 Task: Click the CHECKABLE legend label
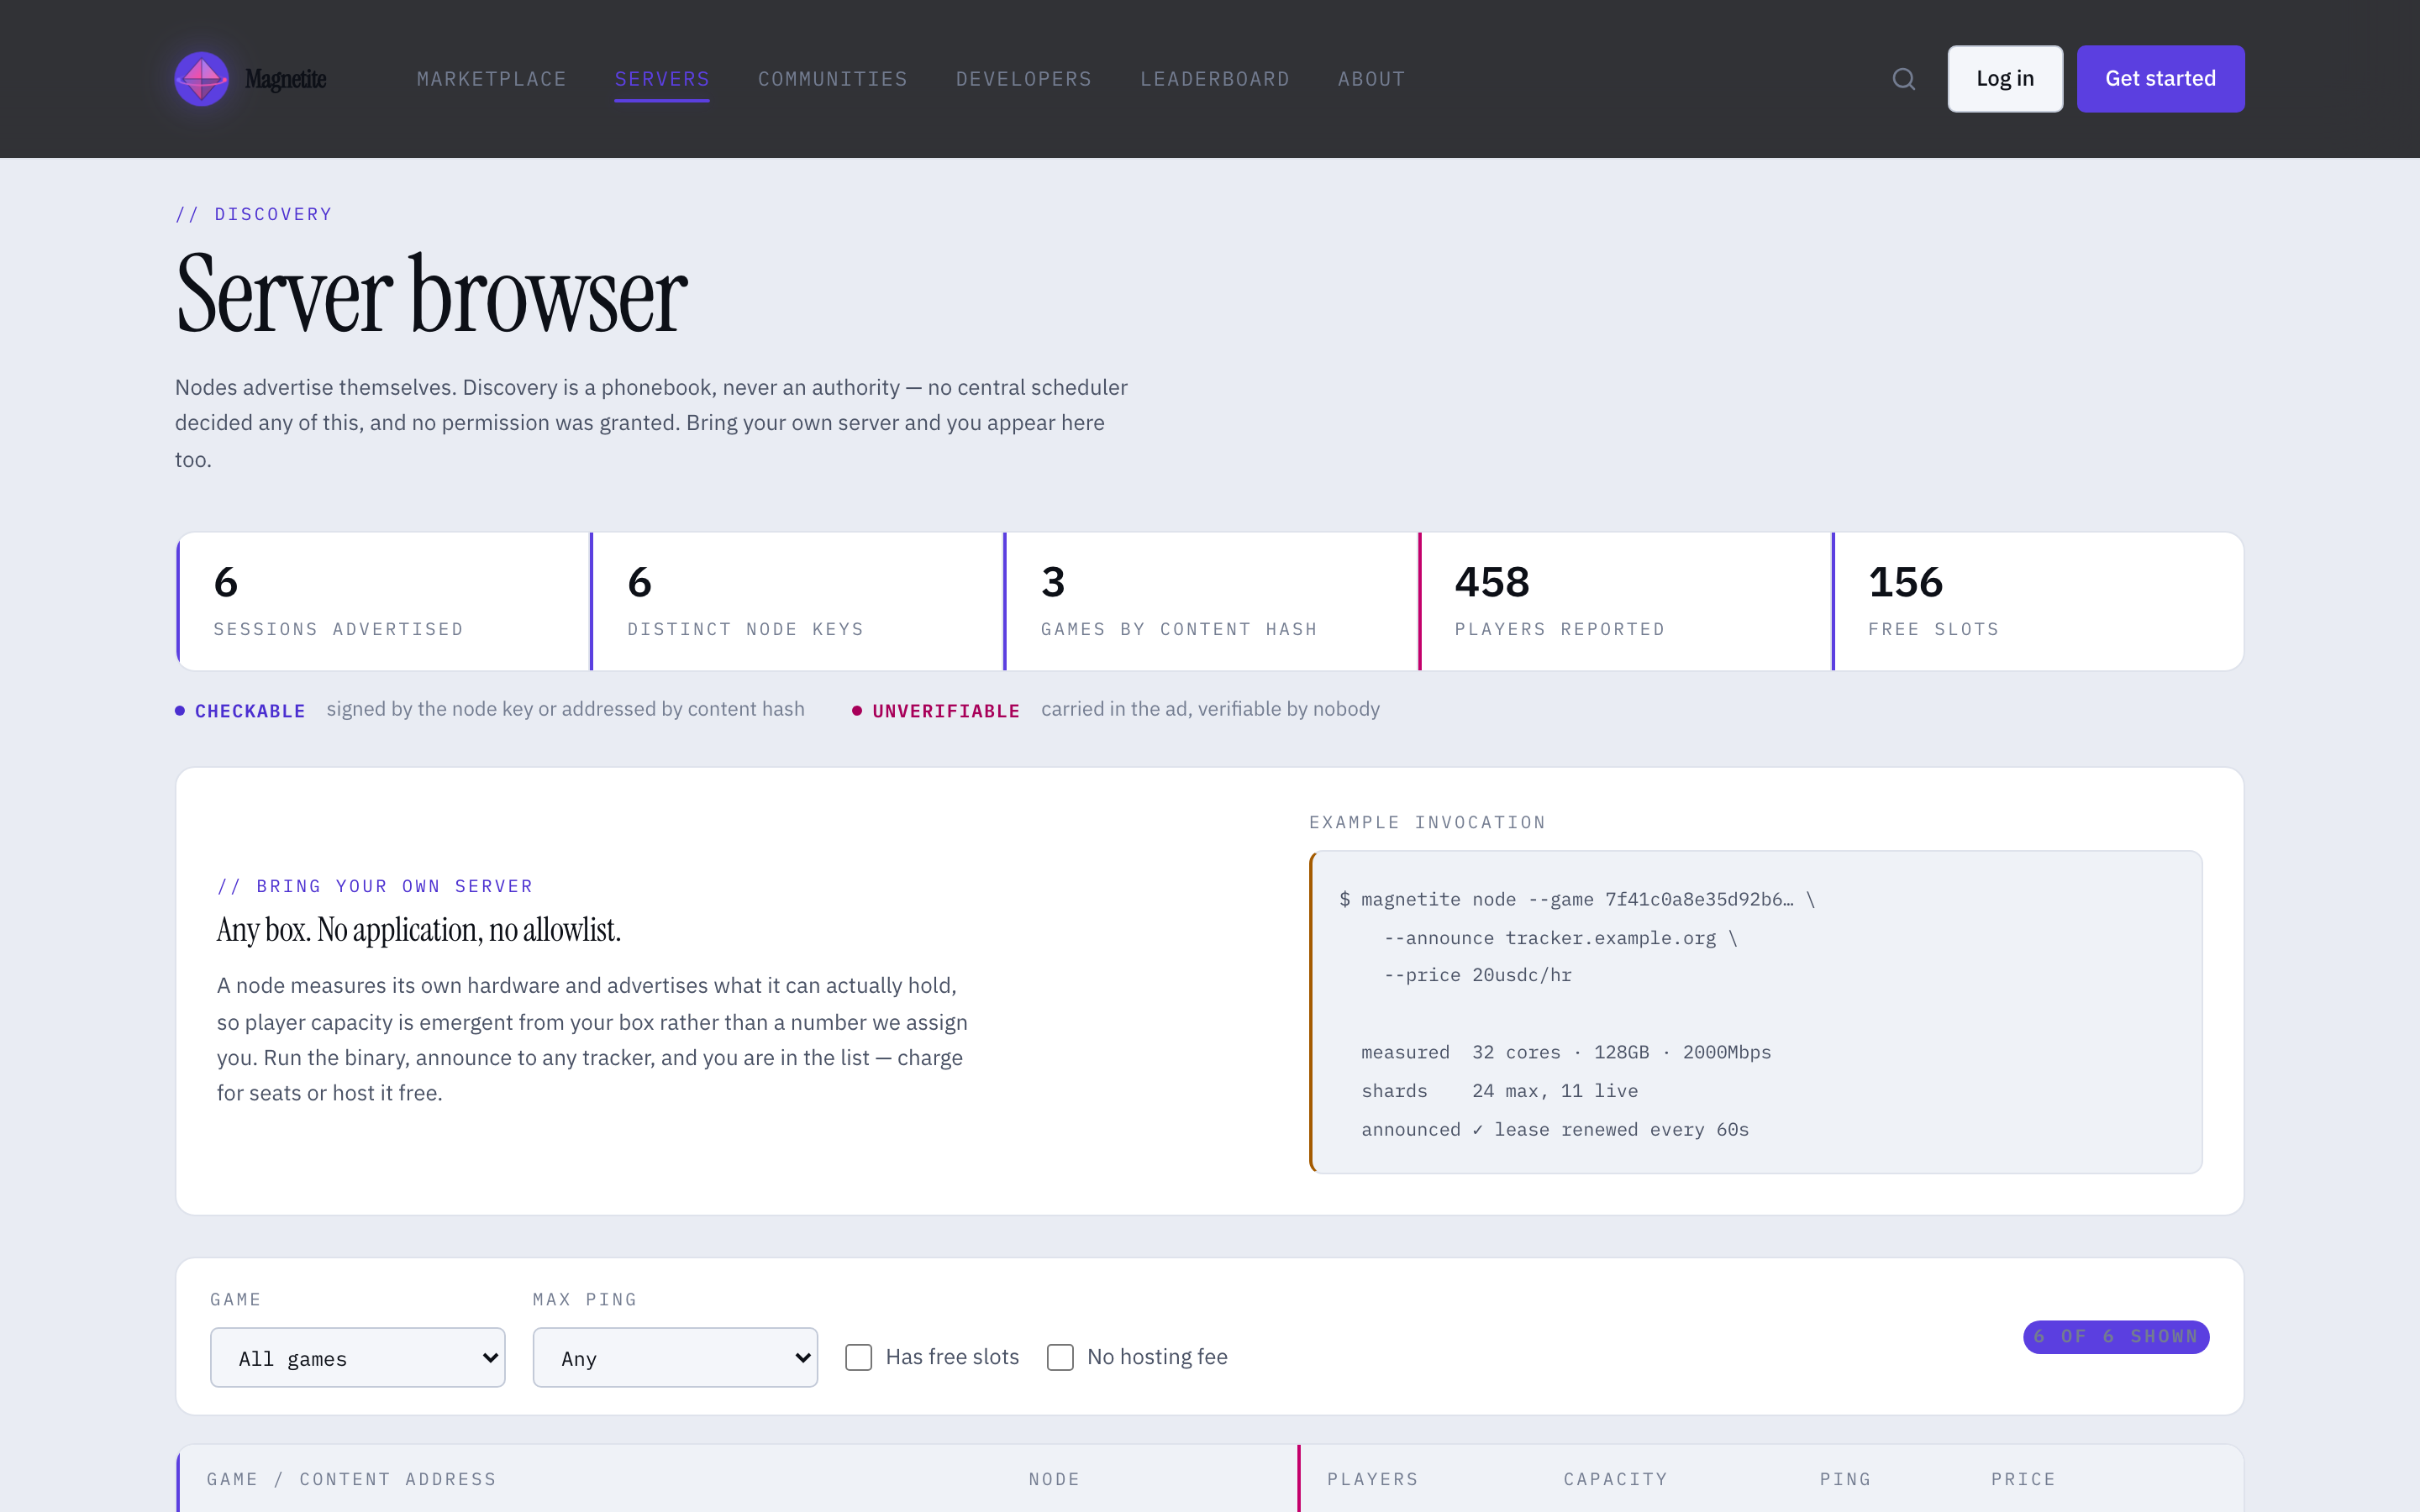tap(250, 711)
